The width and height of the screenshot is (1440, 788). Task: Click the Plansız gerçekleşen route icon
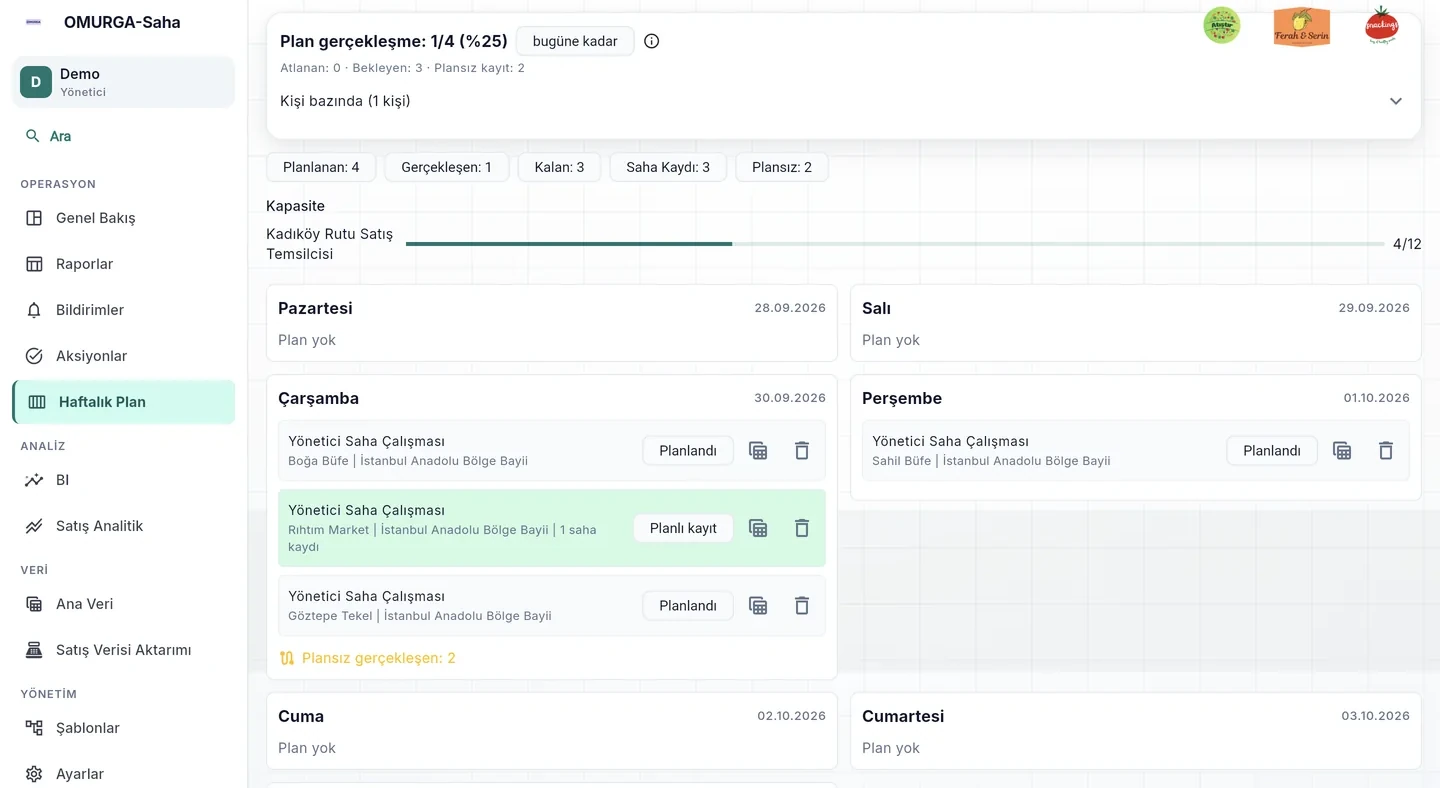coord(287,658)
